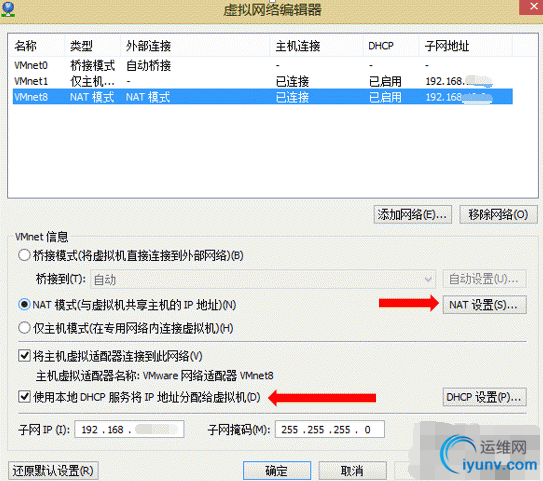Select the VMnet8 NAT network row
This screenshot has width=543, height=481.
point(262,97)
